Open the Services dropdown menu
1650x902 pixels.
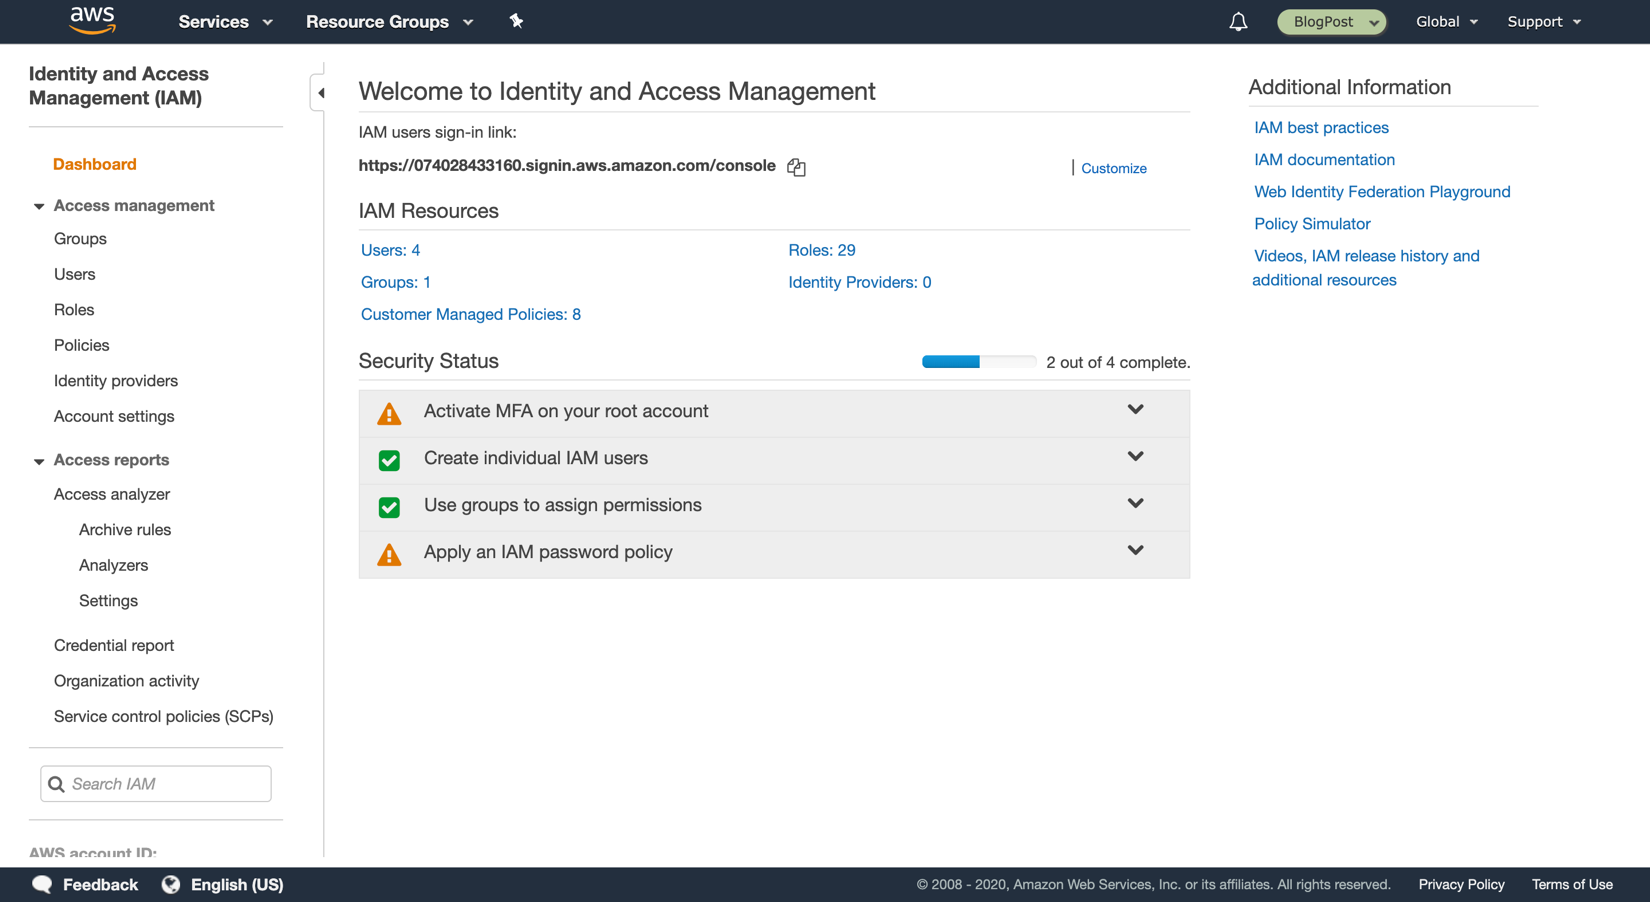(225, 21)
